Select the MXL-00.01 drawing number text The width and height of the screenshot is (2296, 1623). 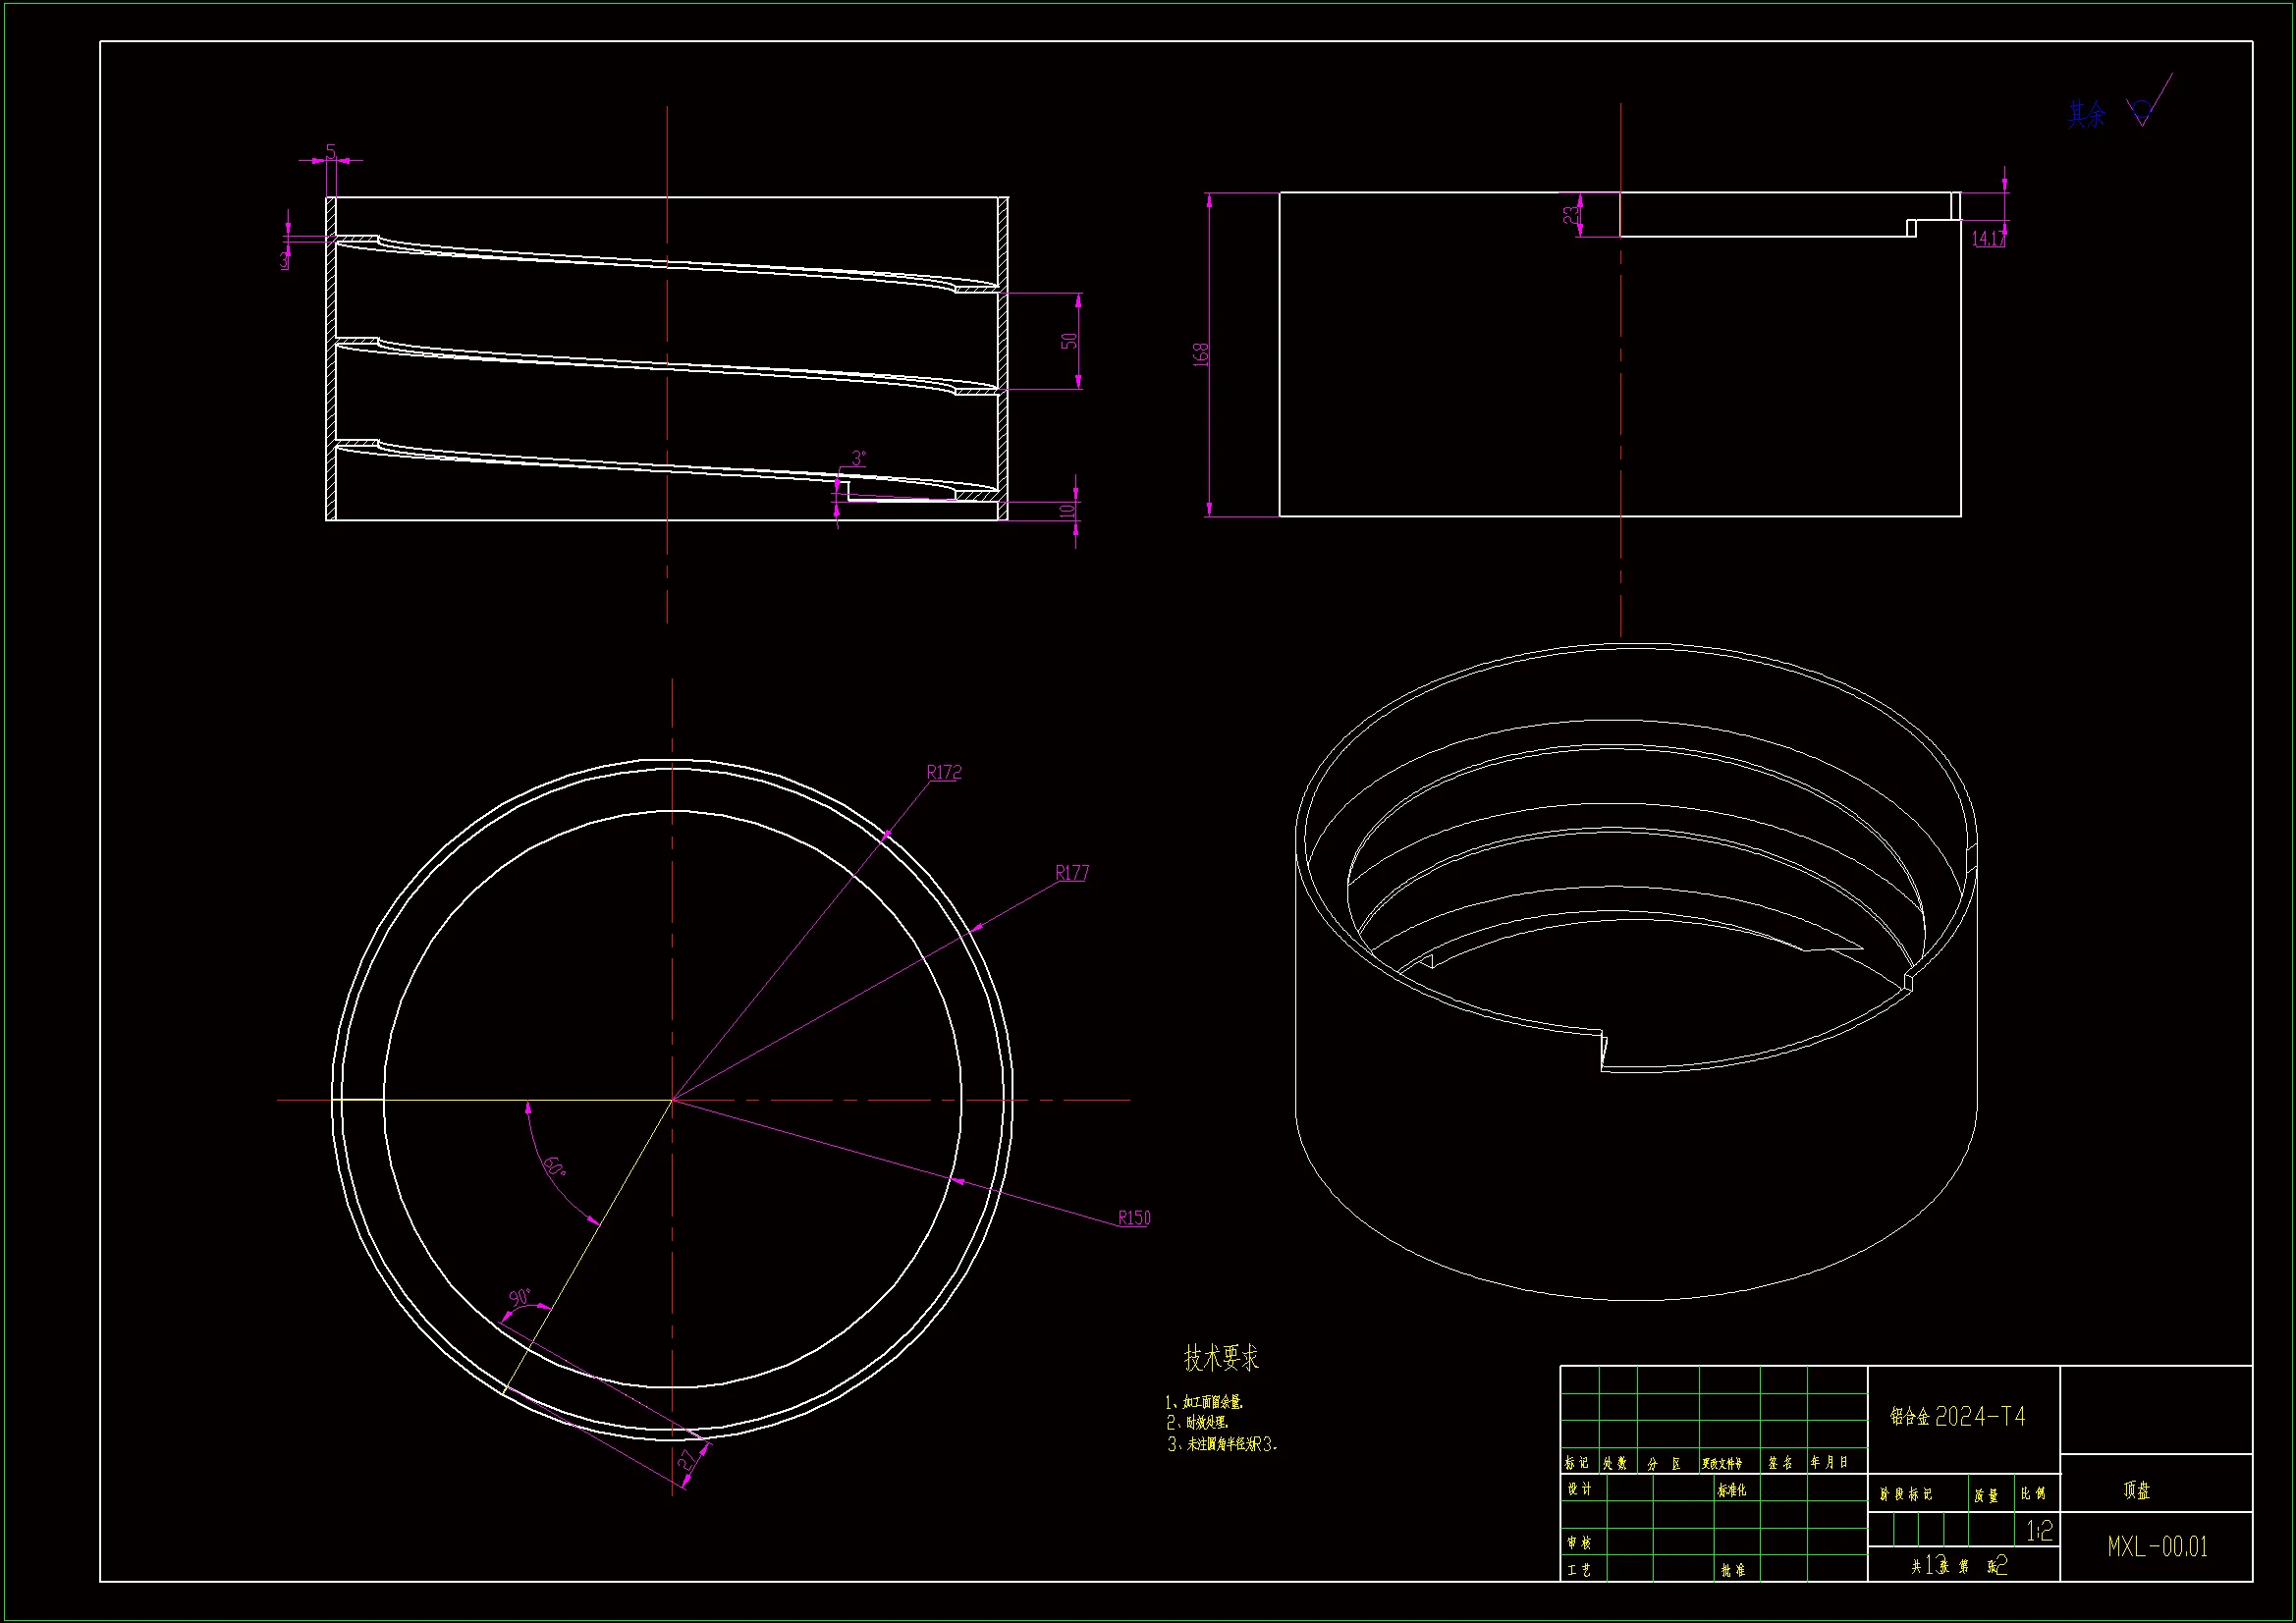click(x=2157, y=1547)
